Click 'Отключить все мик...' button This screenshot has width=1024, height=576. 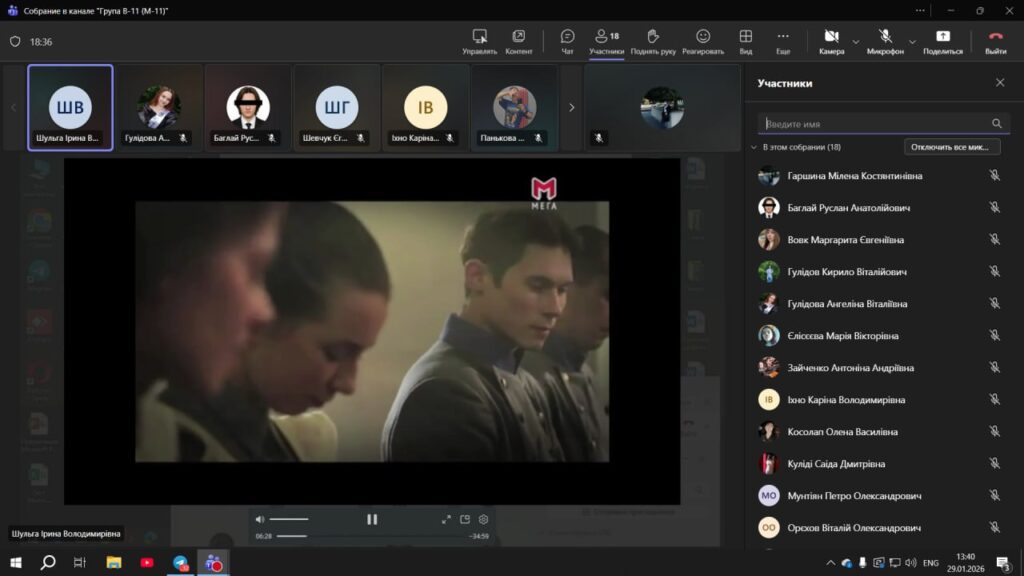[951, 147]
